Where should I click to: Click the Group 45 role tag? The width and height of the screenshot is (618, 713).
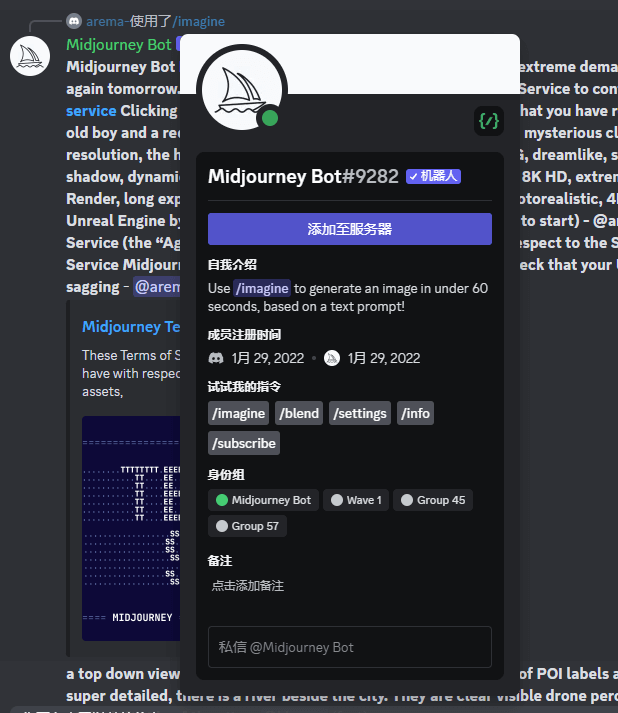click(433, 500)
